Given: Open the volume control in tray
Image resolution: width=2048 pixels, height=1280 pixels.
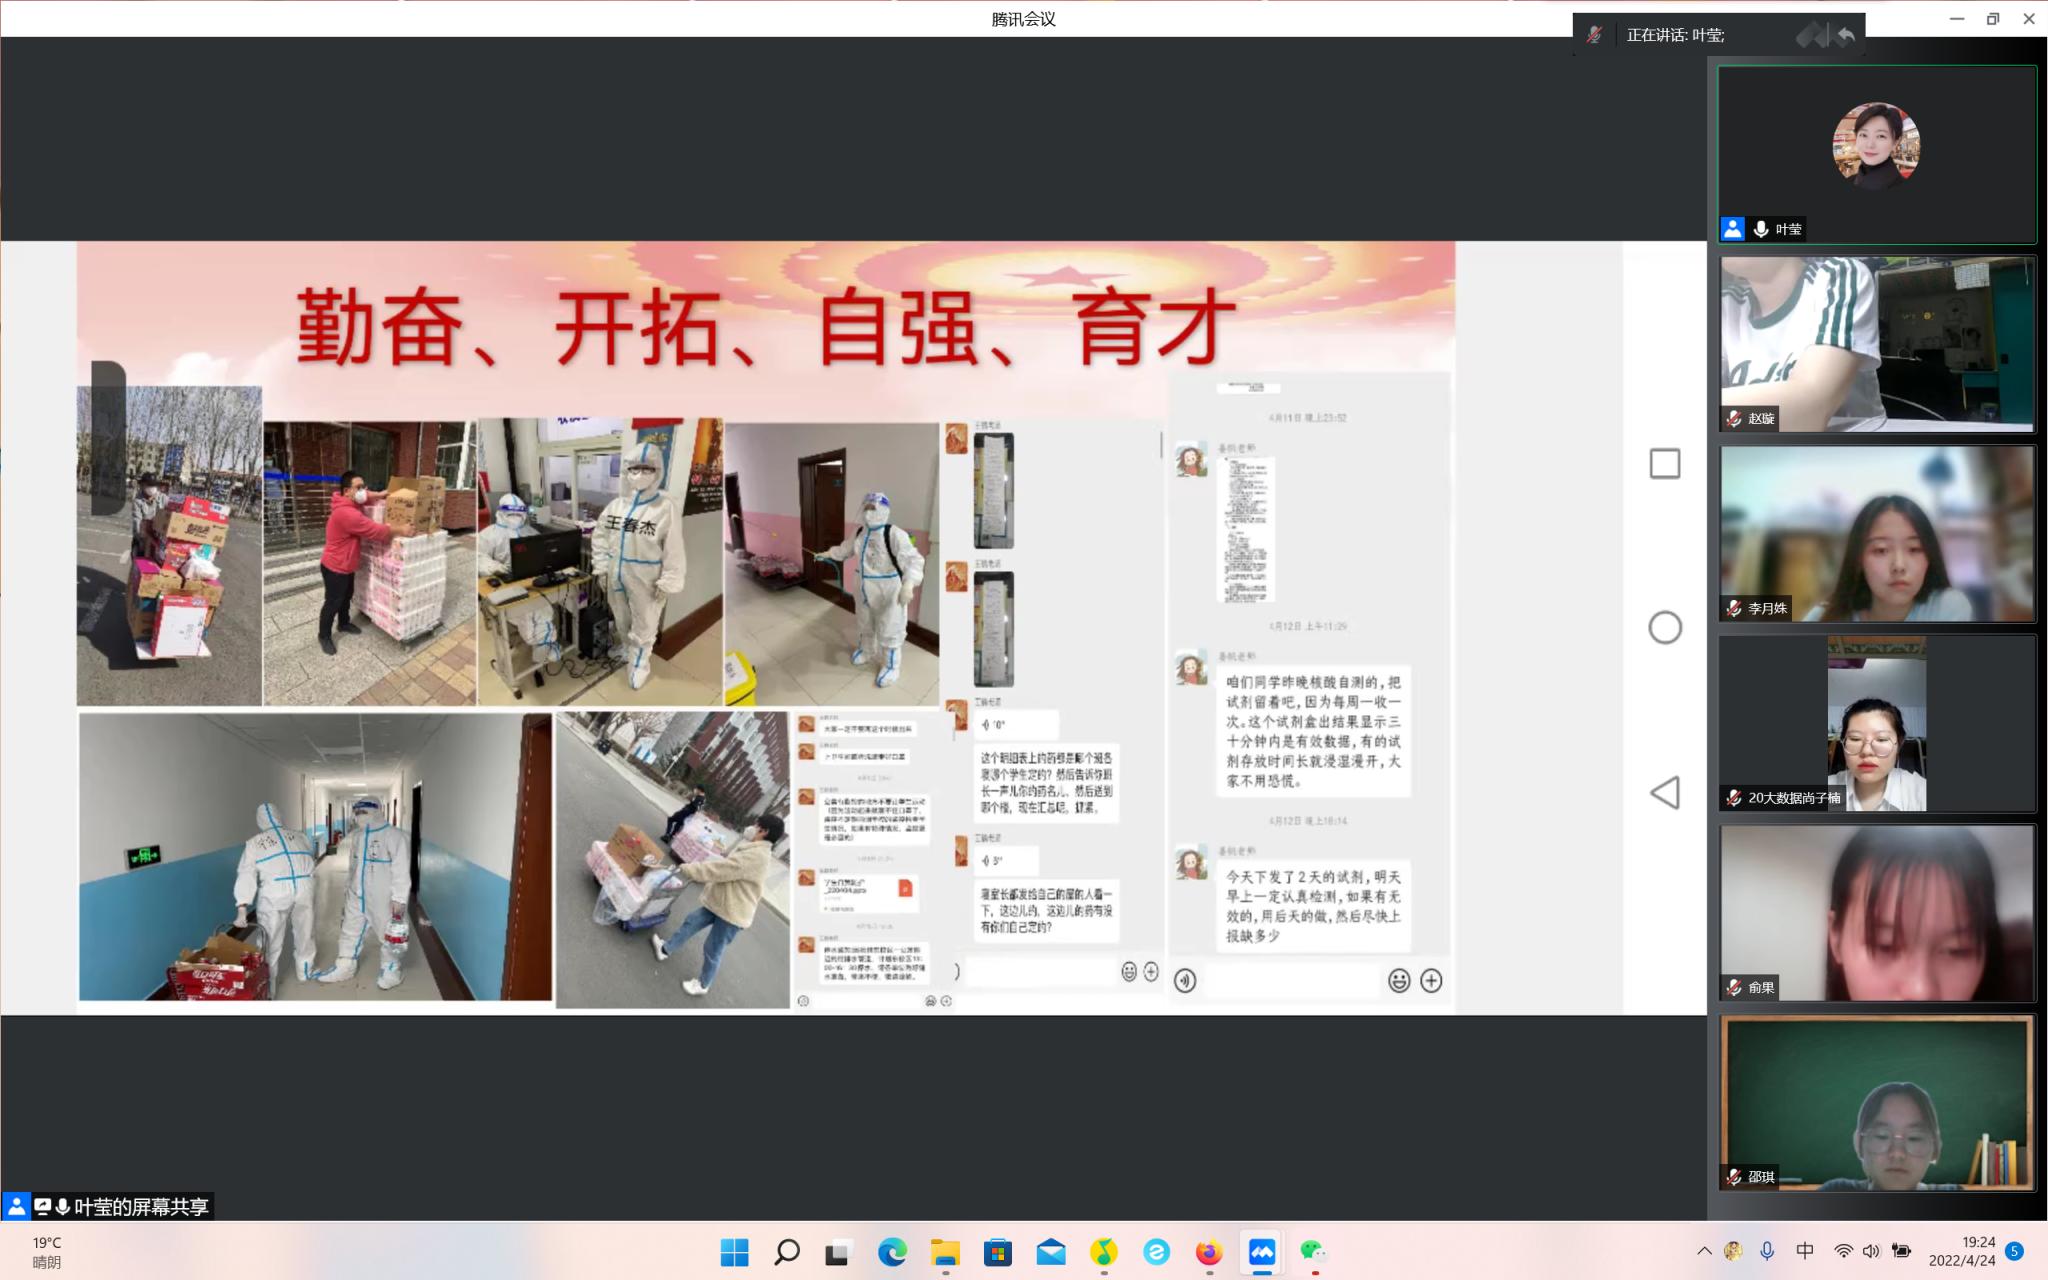Looking at the screenshot, I should 1871,1251.
